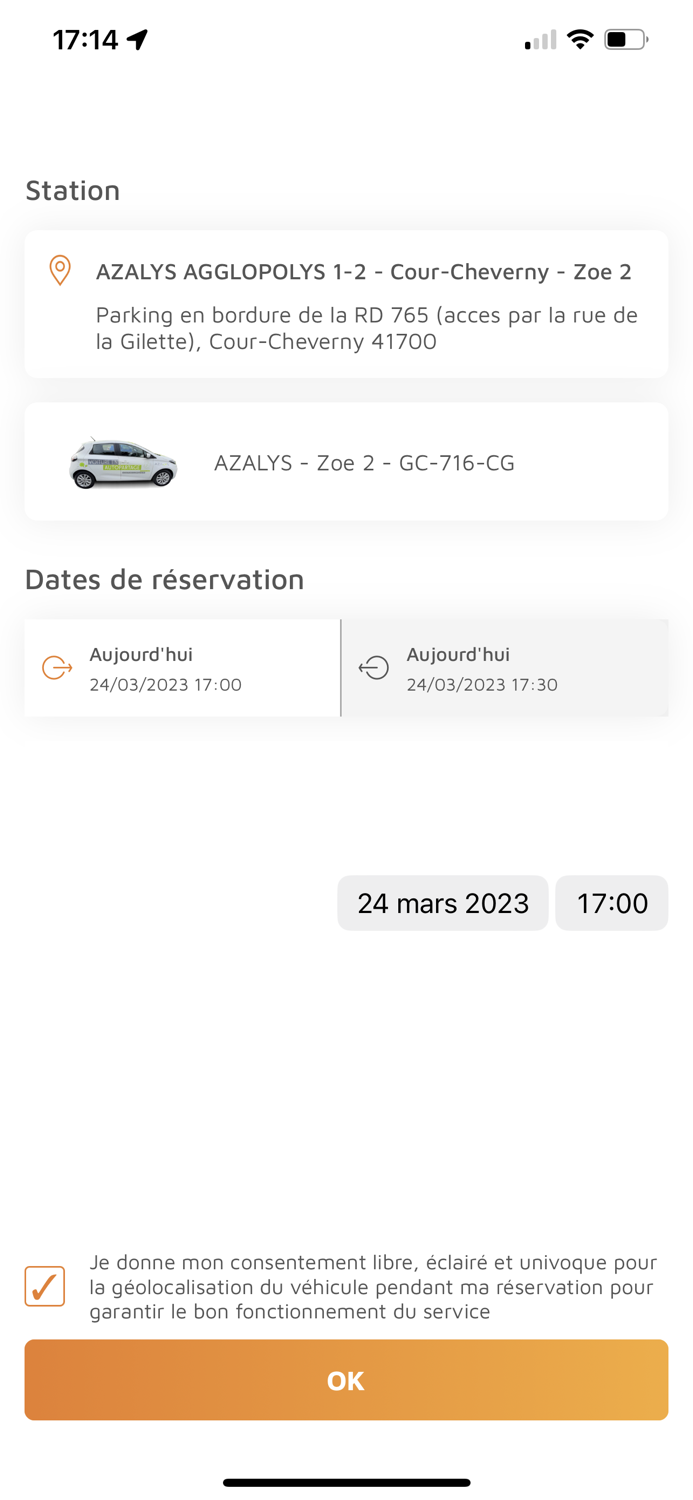693x1500 pixels.
Task: Click the white Zoe car thumbnail
Action: (x=122, y=462)
